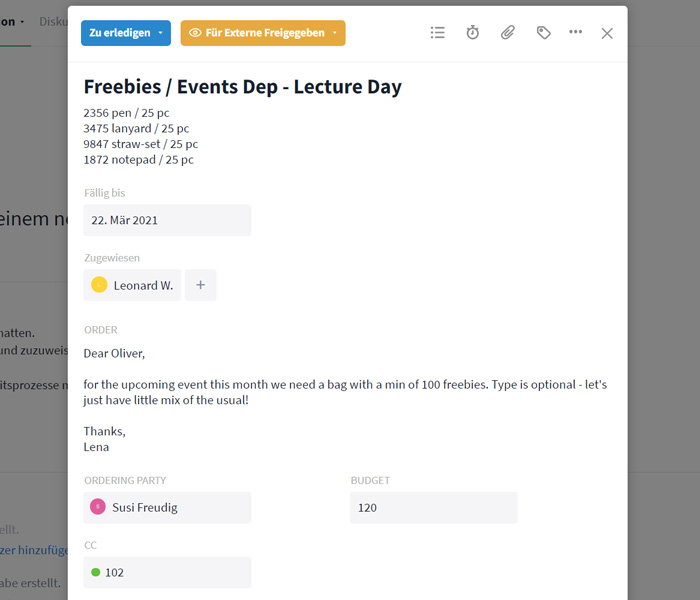Open the three-dots more options menu
700x600 pixels.
pyautogui.click(x=575, y=32)
